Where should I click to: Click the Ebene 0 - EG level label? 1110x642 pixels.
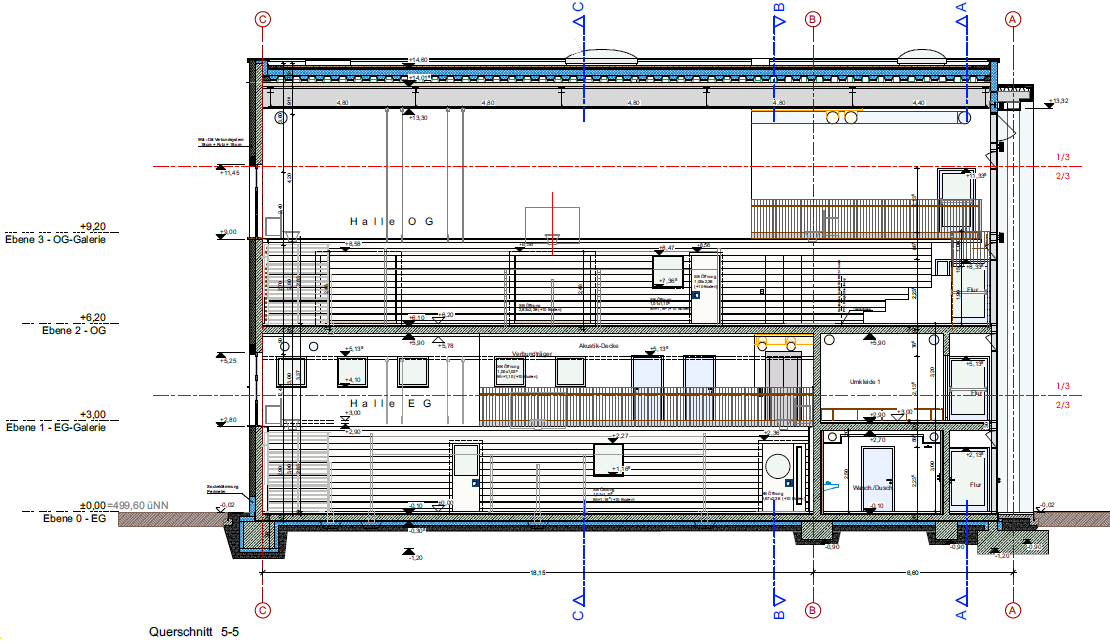click(73, 519)
